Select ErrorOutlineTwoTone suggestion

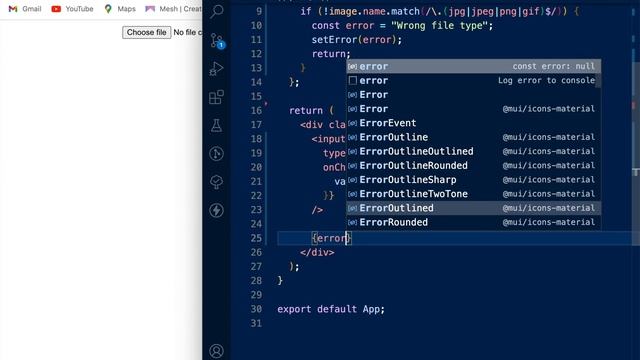(473, 194)
